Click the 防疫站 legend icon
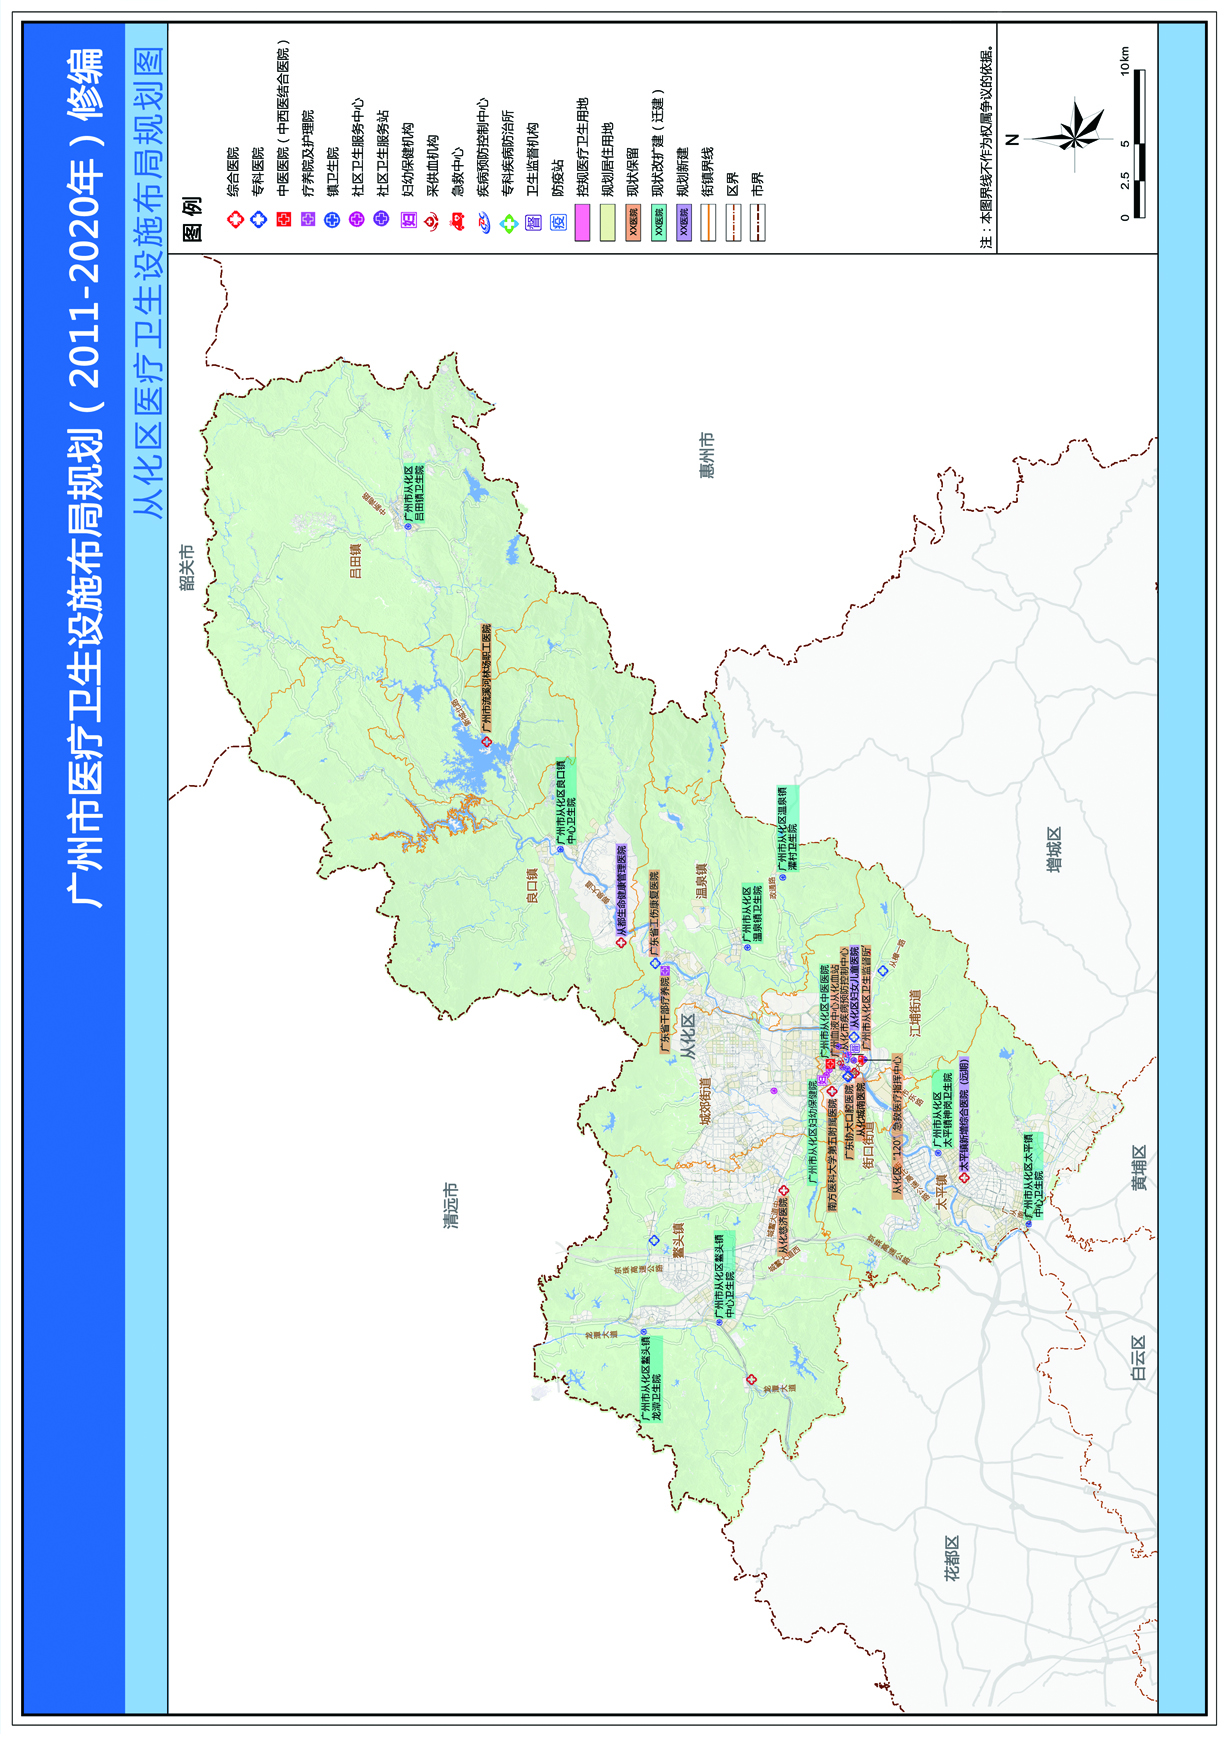The image size is (1228, 1737). pyautogui.click(x=559, y=222)
